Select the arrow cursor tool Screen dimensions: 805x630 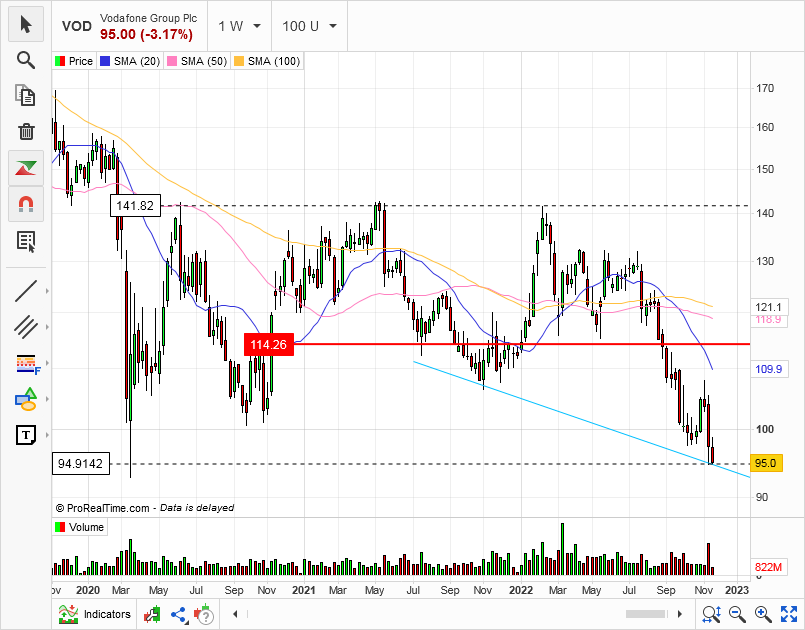(26, 24)
